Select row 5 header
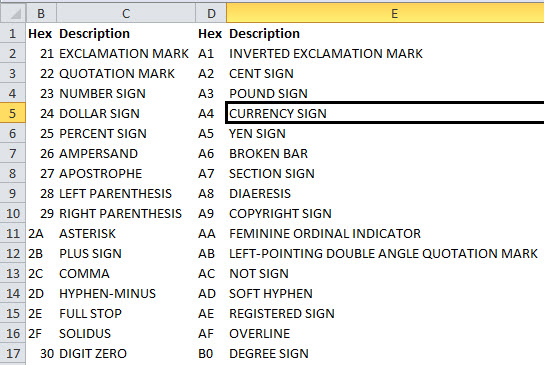Image resolution: width=544 pixels, height=365 pixels. (12, 113)
